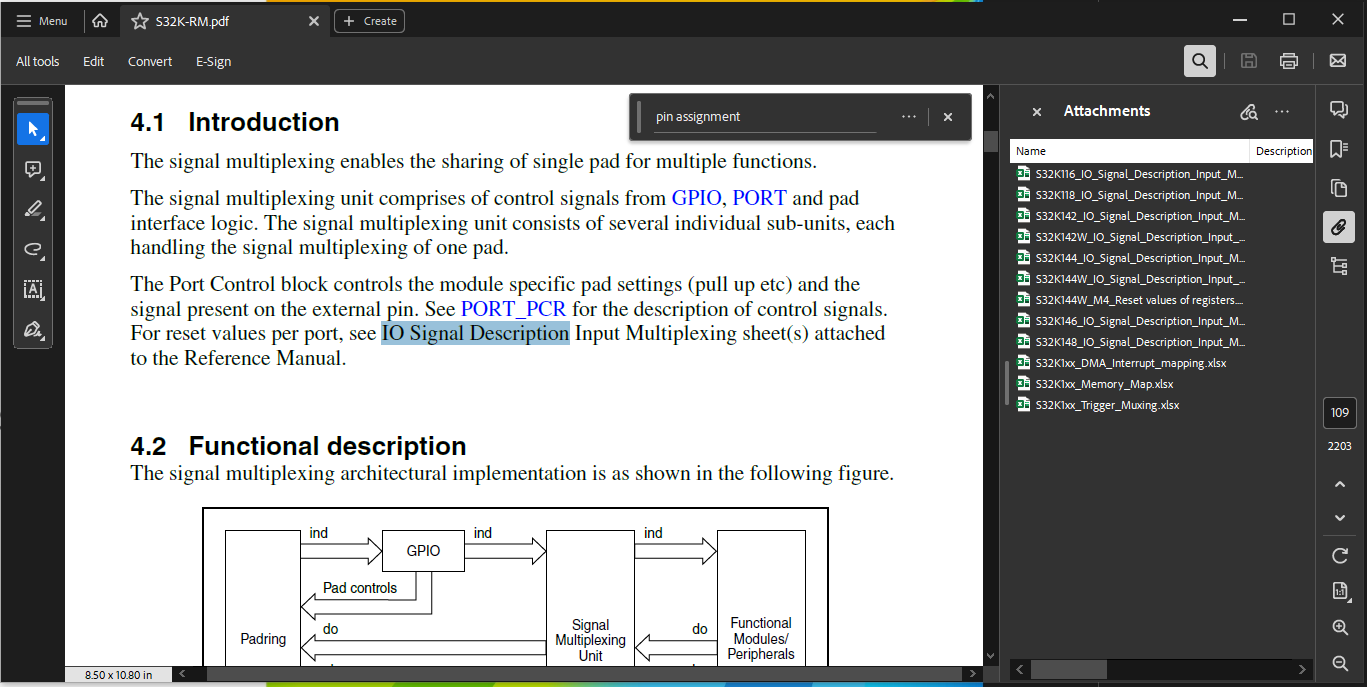This screenshot has width=1367, height=687.
Task: Select the arrow selection tool
Action: [33, 128]
